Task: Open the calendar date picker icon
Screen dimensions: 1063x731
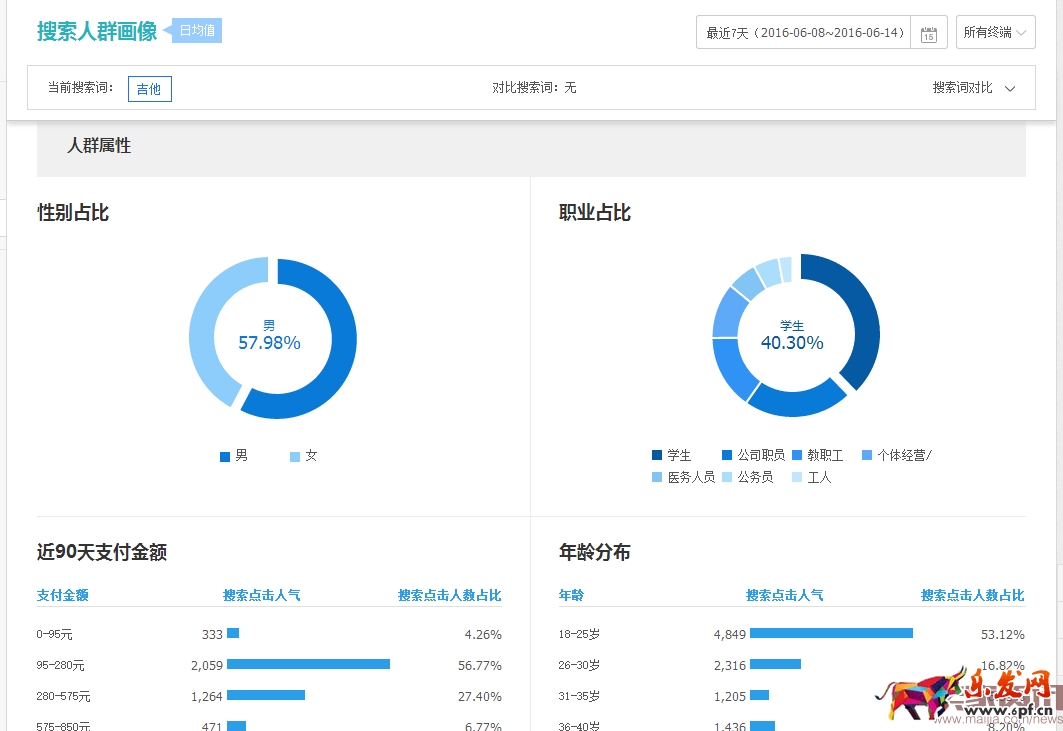Action: click(929, 33)
